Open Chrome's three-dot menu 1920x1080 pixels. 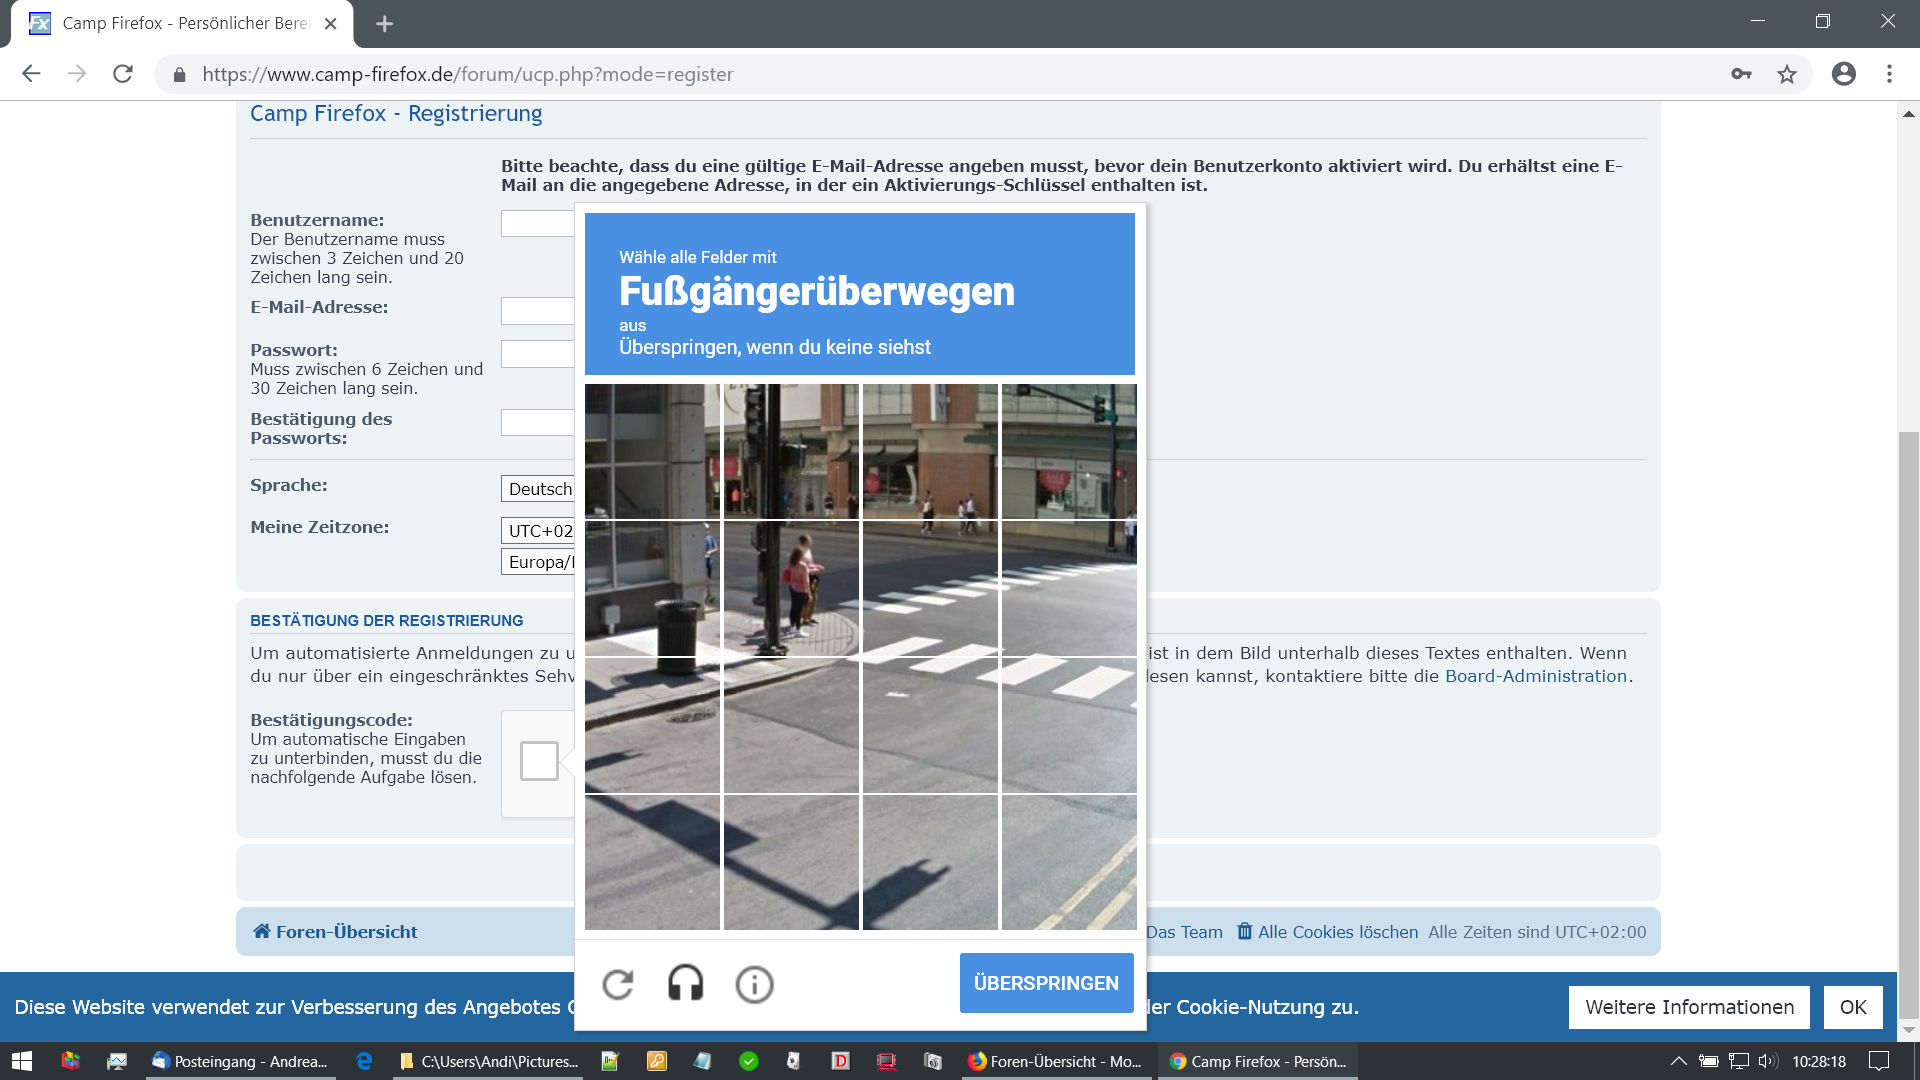tap(1889, 74)
